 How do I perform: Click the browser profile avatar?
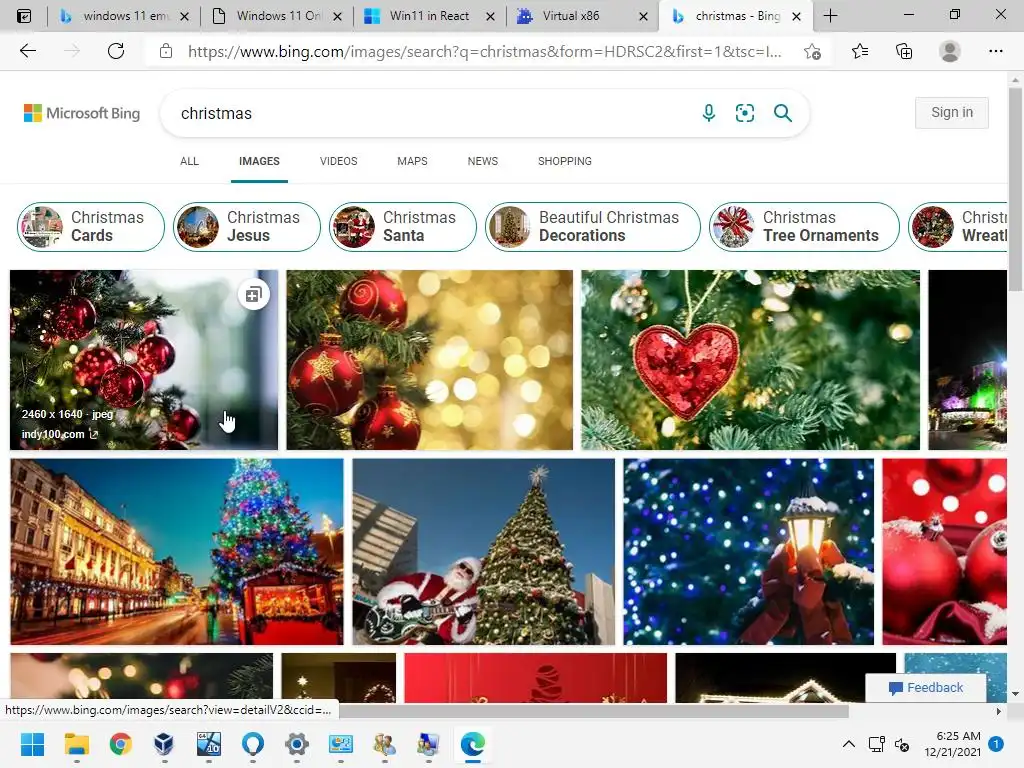pos(950,51)
